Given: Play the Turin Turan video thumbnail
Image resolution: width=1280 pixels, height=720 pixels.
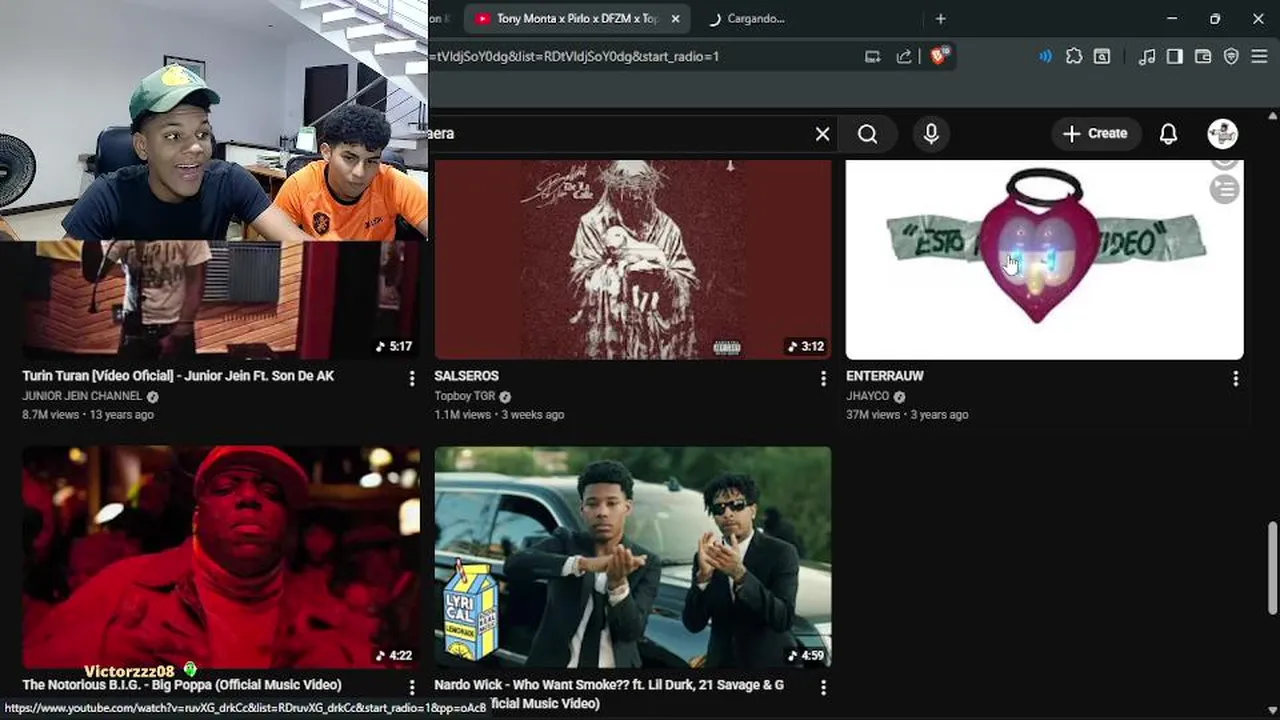Looking at the screenshot, I should [221, 300].
